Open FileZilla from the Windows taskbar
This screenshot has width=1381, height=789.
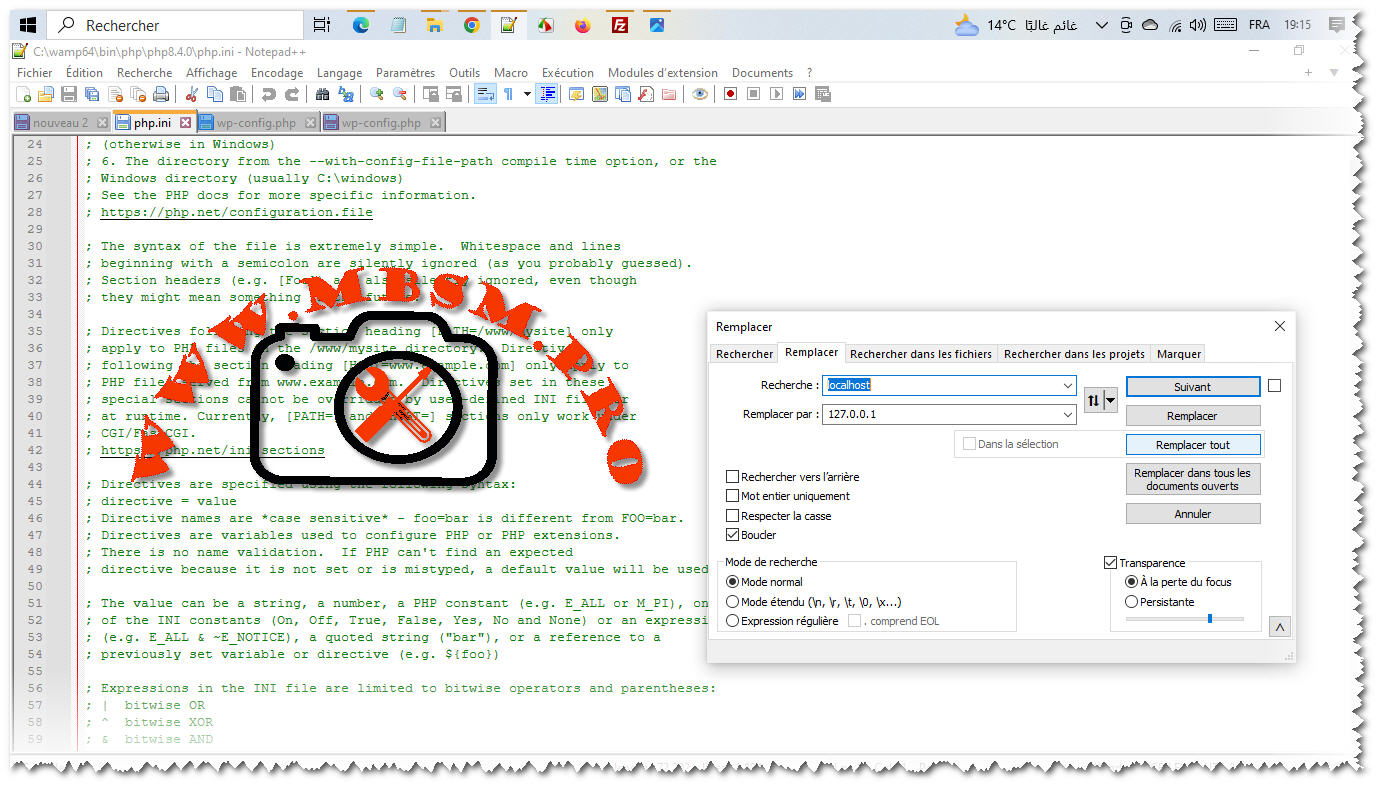(620, 25)
